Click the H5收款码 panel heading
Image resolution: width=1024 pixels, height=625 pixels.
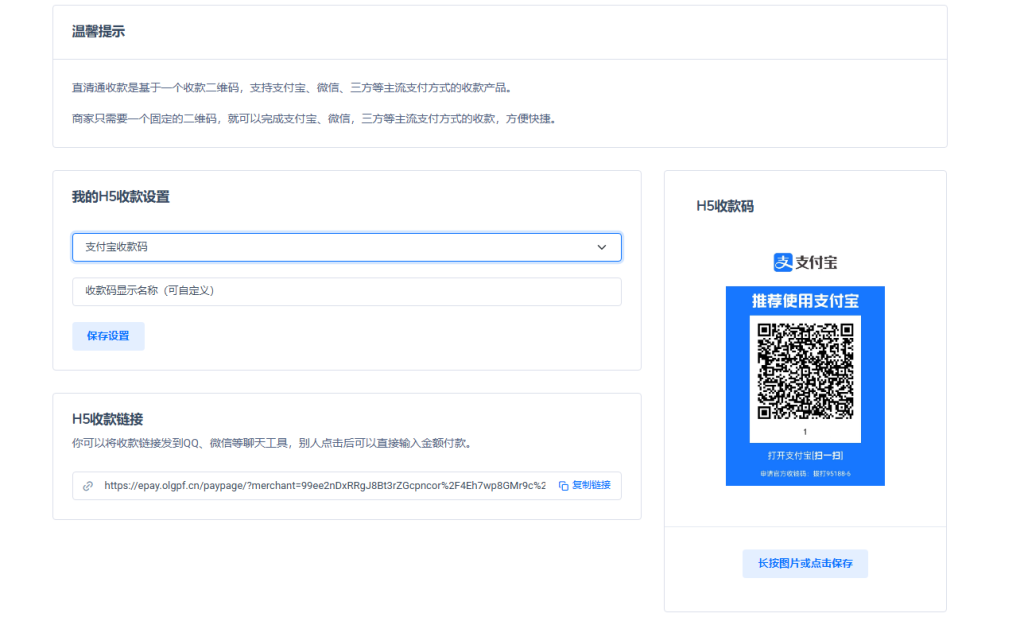725,206
